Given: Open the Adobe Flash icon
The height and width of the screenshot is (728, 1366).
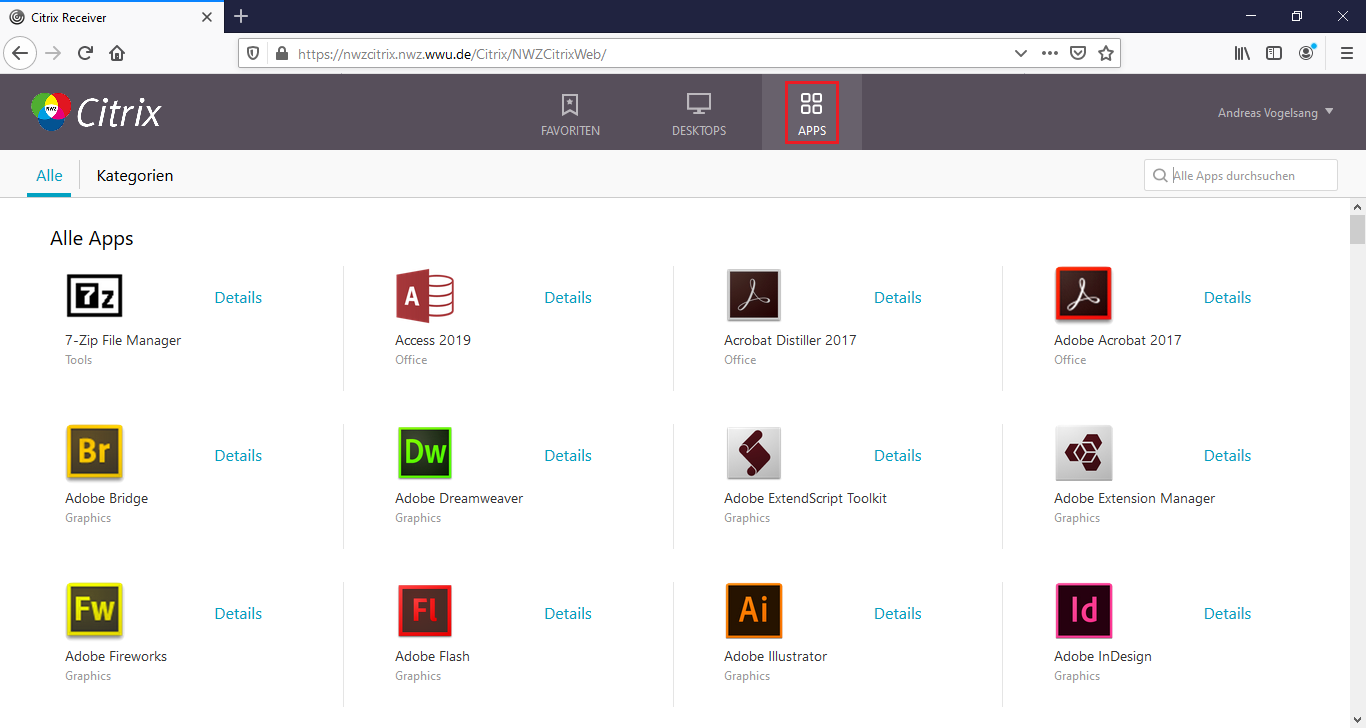Looking at the screenshot, I should point(425,611).
